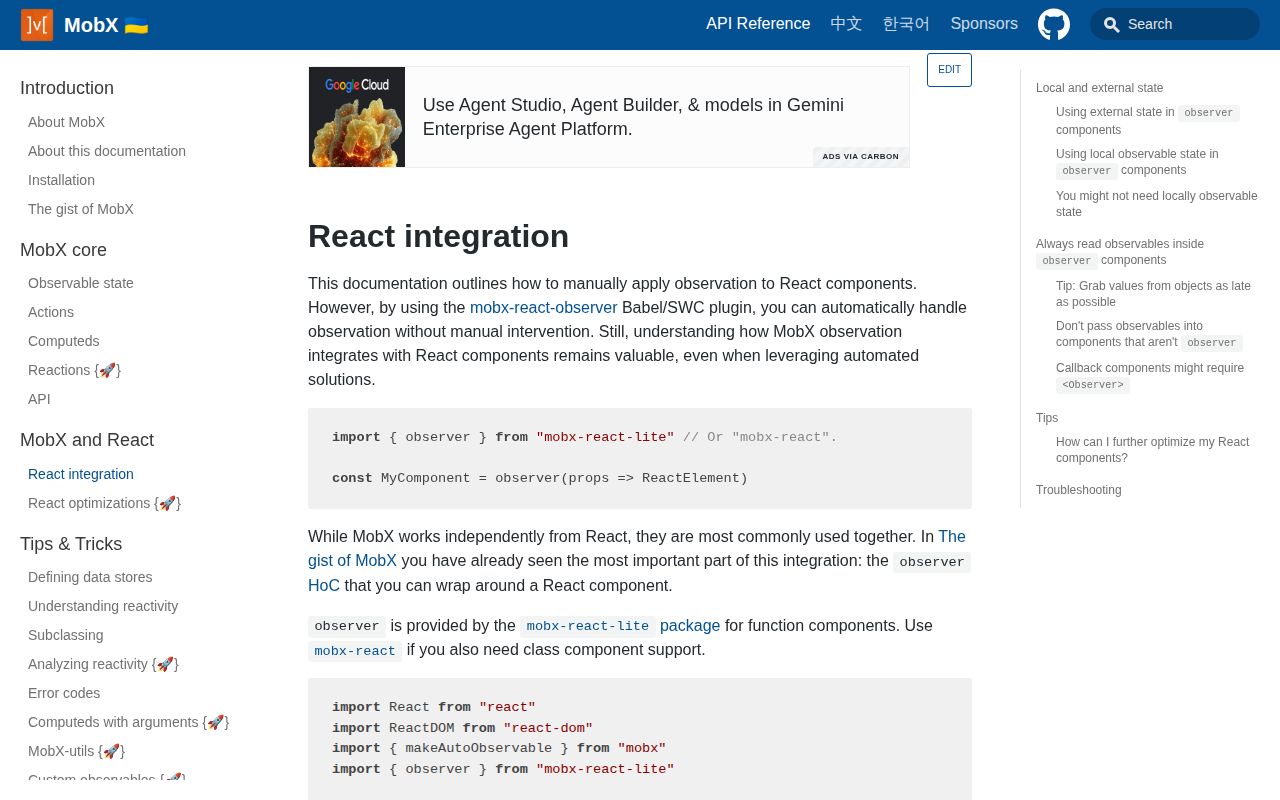Viewport: 1280px width, 800px height.
Task: Click the MobX and React sidebar heading
Action: (x=87, y=440)
